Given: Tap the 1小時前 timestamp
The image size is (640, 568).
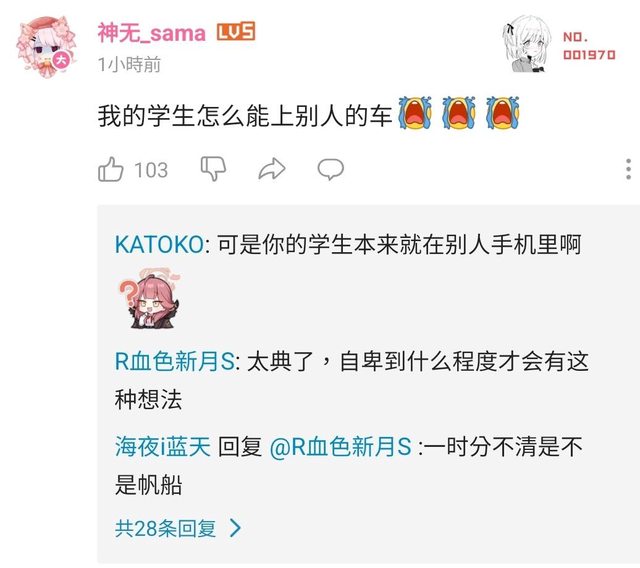Looking at the screenshot, I should pos(129,64).
